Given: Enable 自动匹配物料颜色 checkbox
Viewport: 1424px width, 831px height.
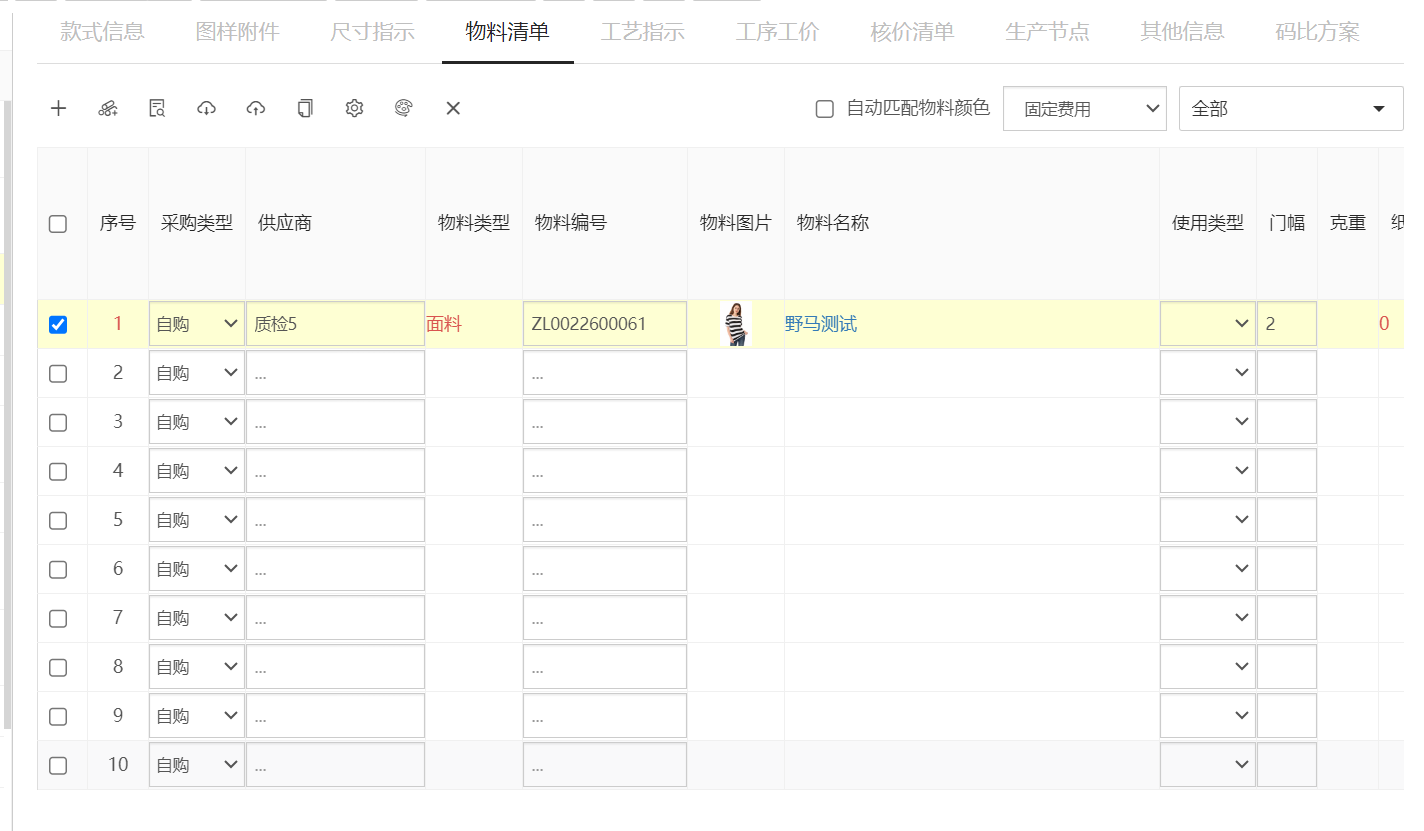Looking at the screenshot, I should (x=825, y=109).
